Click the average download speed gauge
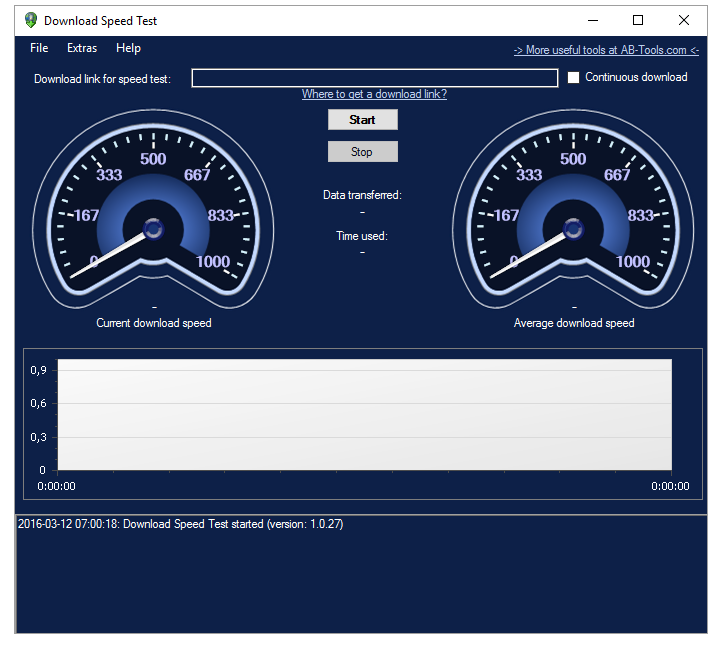Screen dimensions: 718x646 click(x=573, y=208)
